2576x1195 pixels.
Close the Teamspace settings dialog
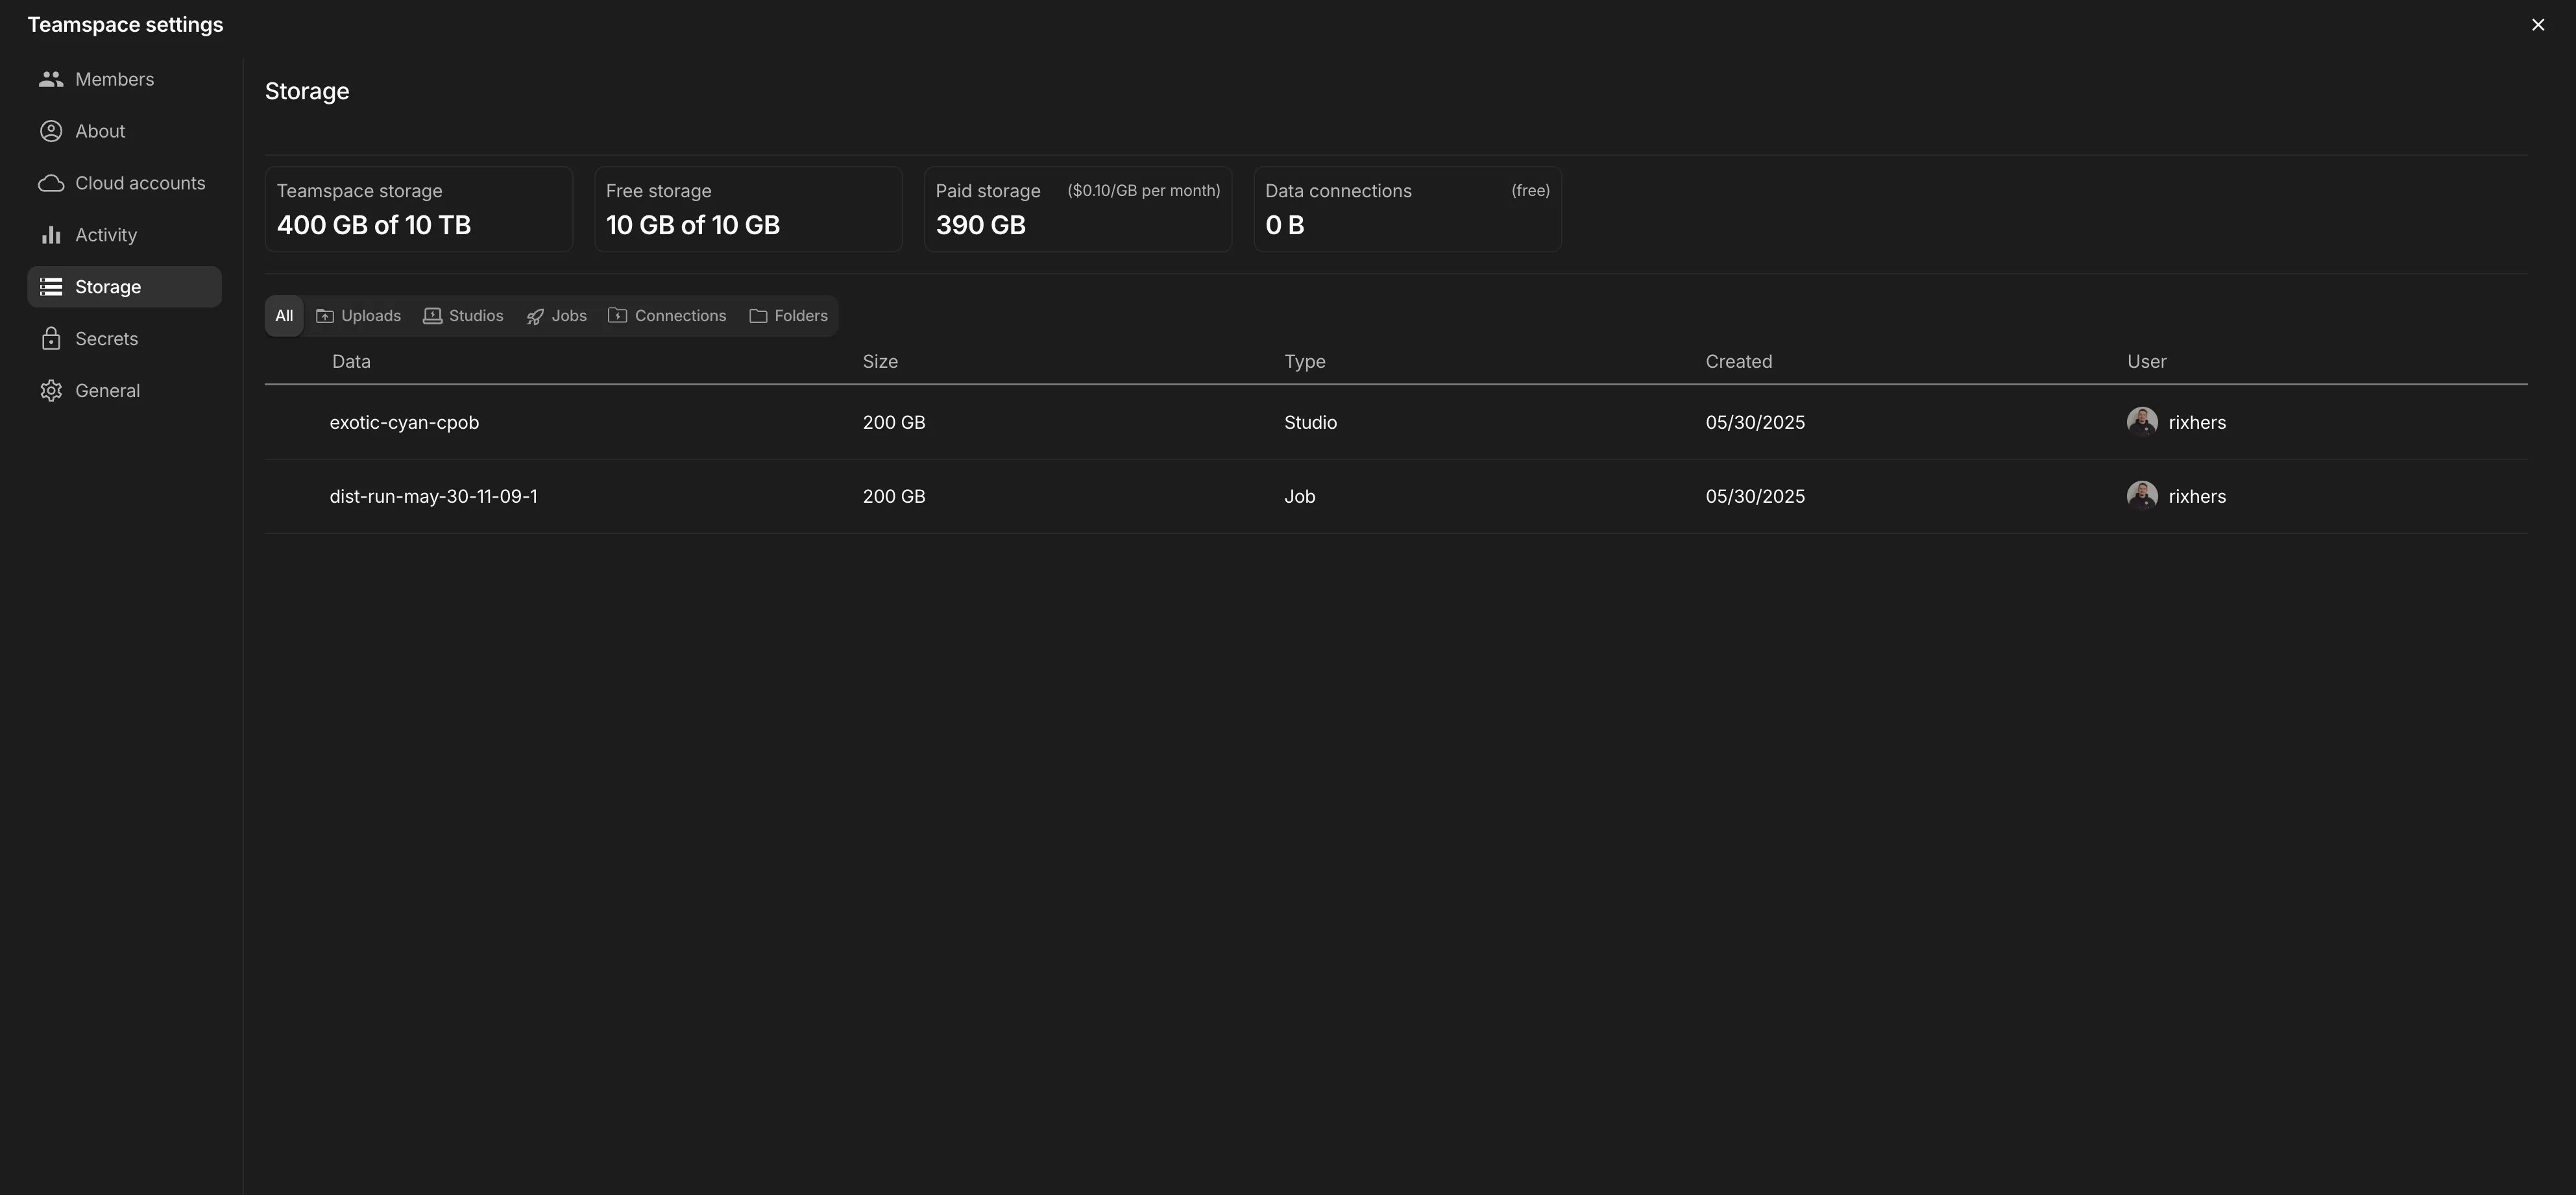coord(2538,25)
